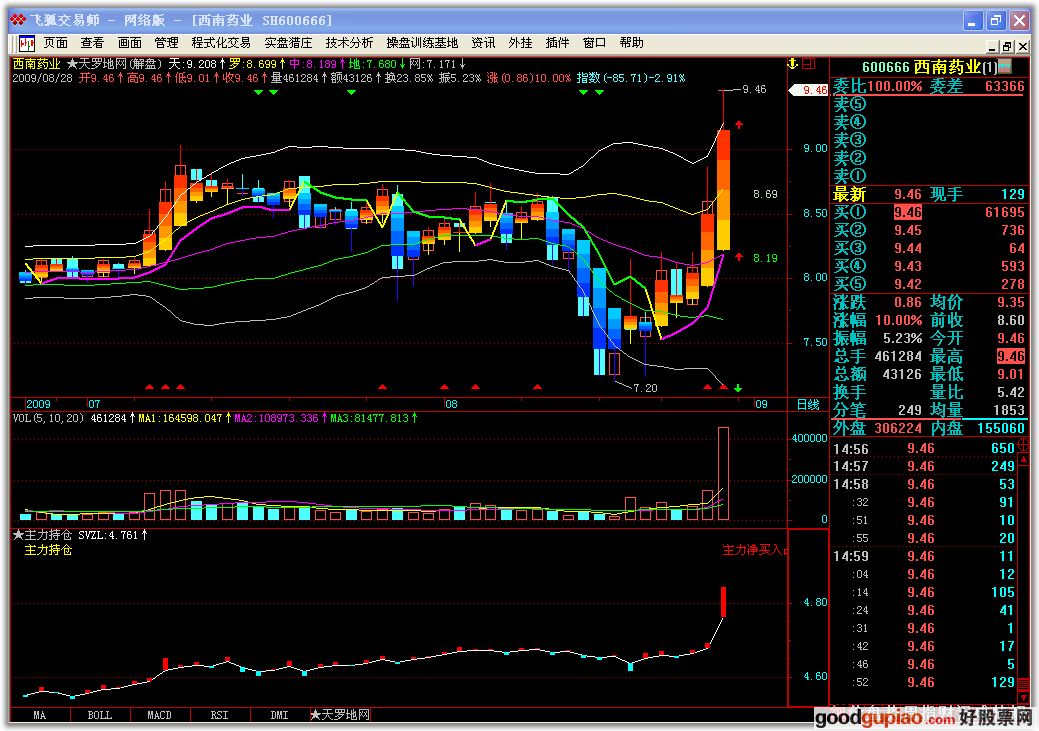Click the 委比 label
The image size is (1039, 731).
click(x=849, y=86)
